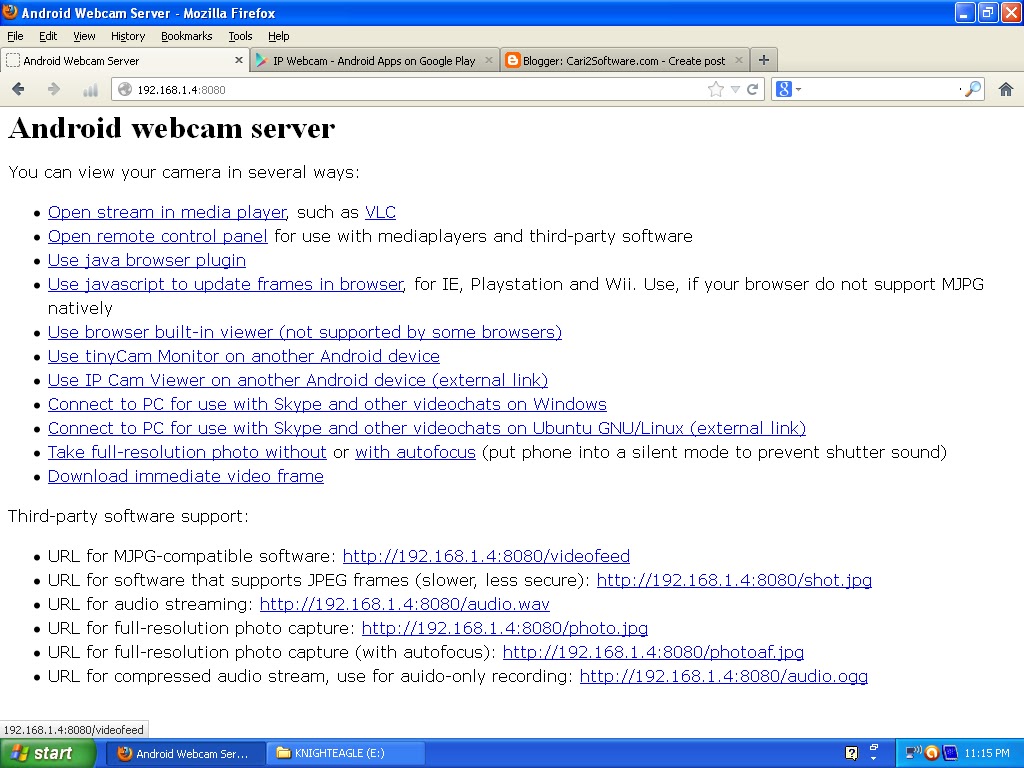Screen dimensions: 1024x768
Task: Close the Android Webcam Server tab
Action: [x=239, y=60]
